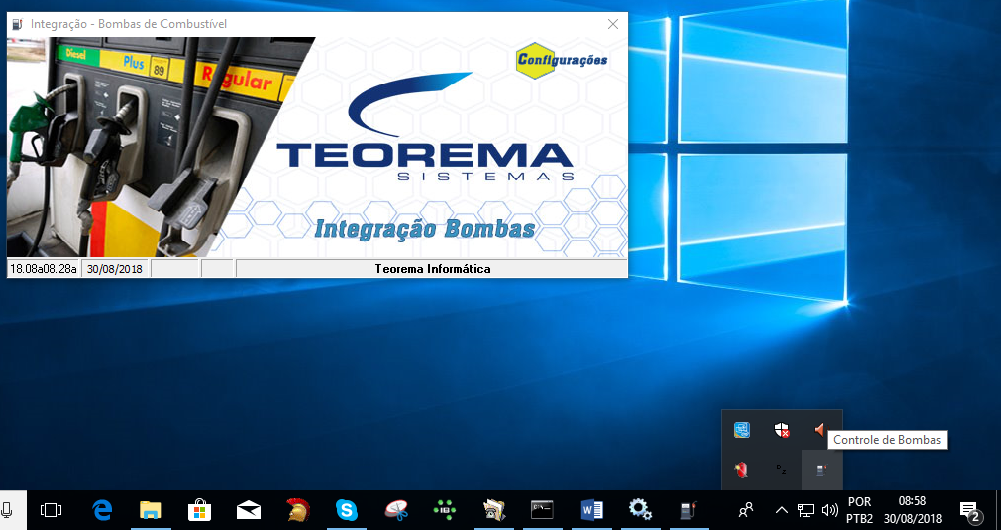This screenshot has width=1001, height=530.
Task: Select the version 18.08a08.28a status cell
Action: [x=43, y=269]
